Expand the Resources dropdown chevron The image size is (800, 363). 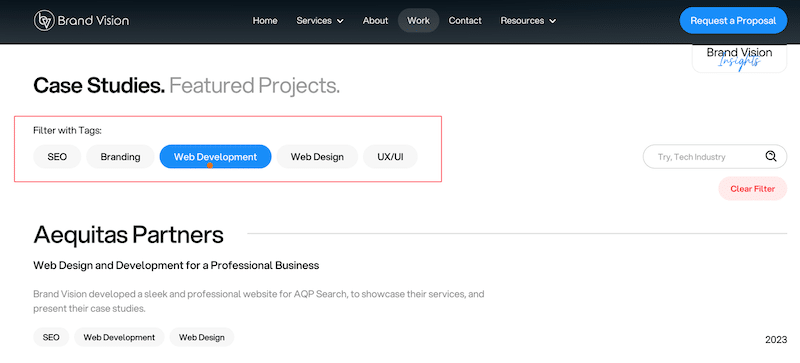[553, 21]
